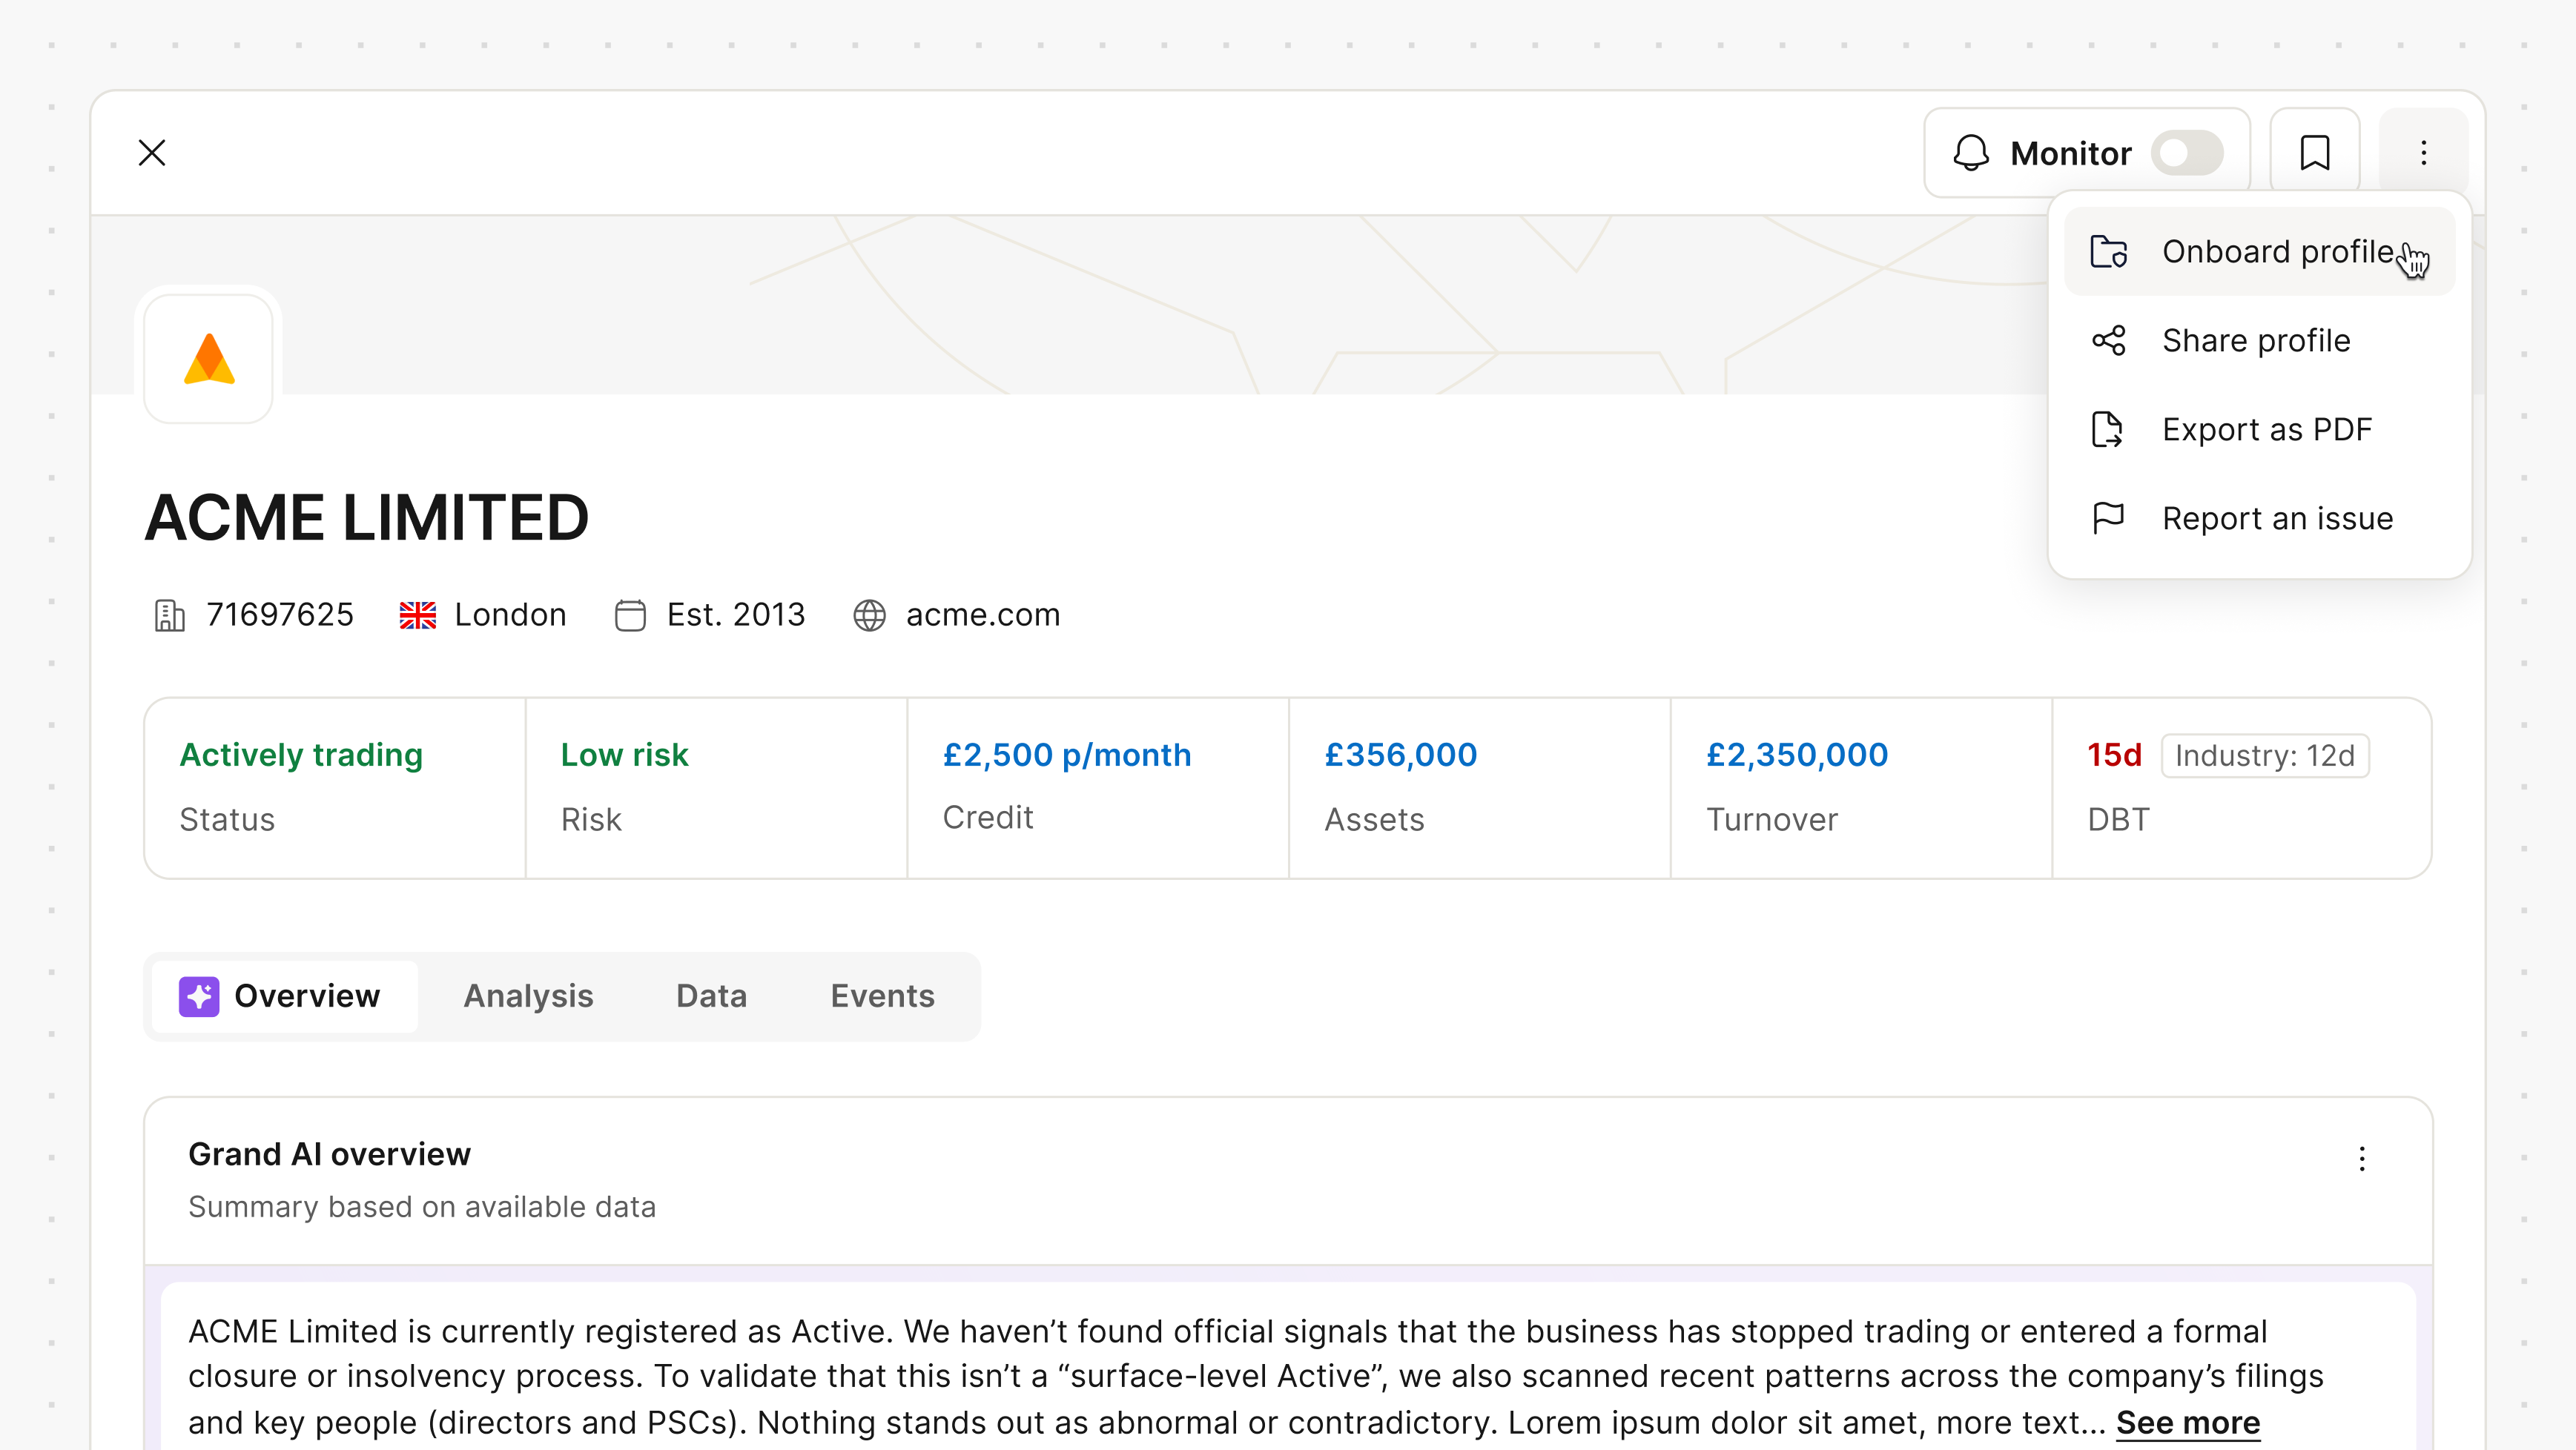Open the acme.com website link

coord(983,615)
